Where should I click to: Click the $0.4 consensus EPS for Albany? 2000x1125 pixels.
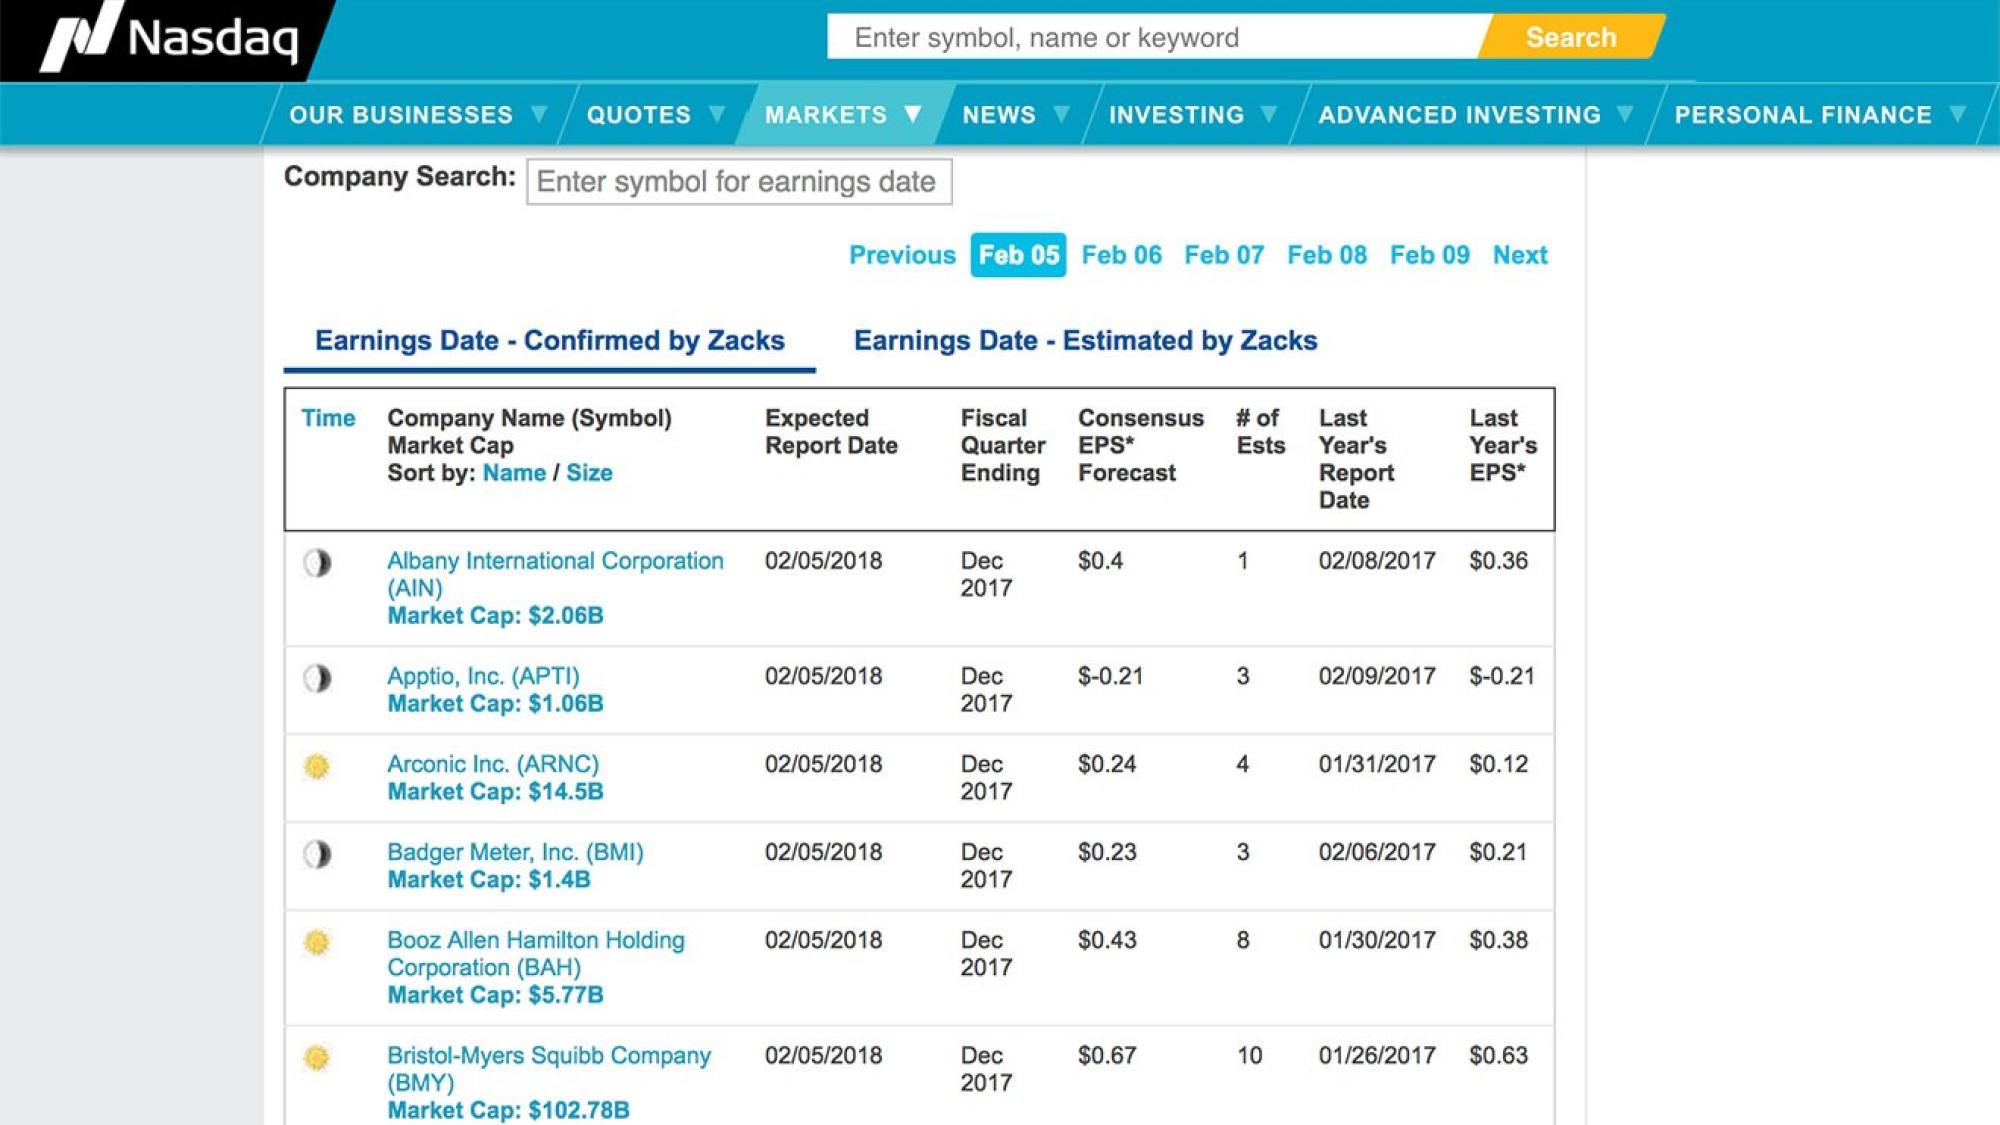tap(1100, 561)
